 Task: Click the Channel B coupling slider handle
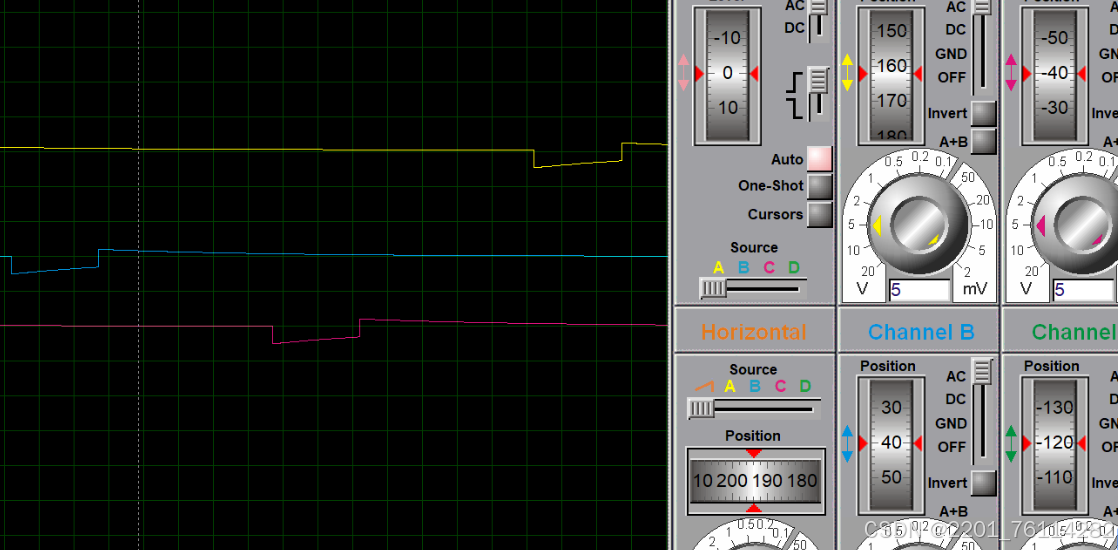[983, 370]
